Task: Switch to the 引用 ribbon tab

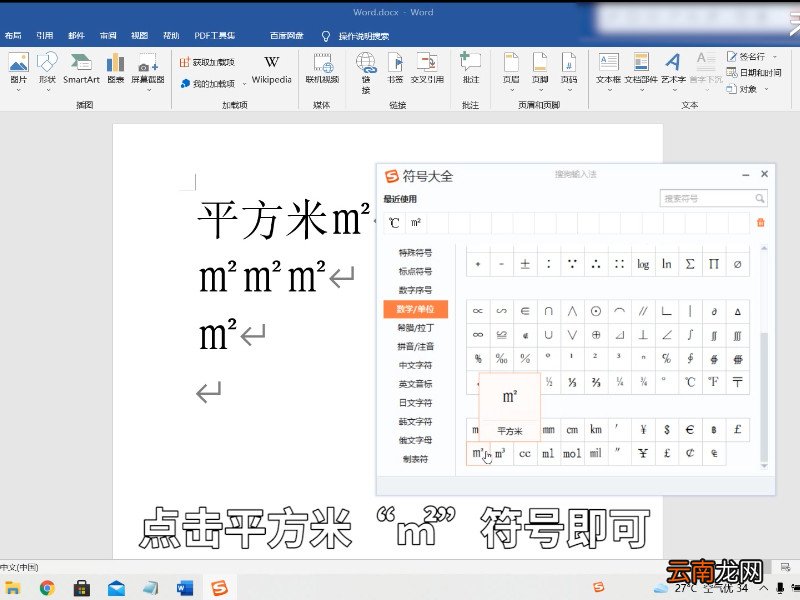Action: (45, 36)
